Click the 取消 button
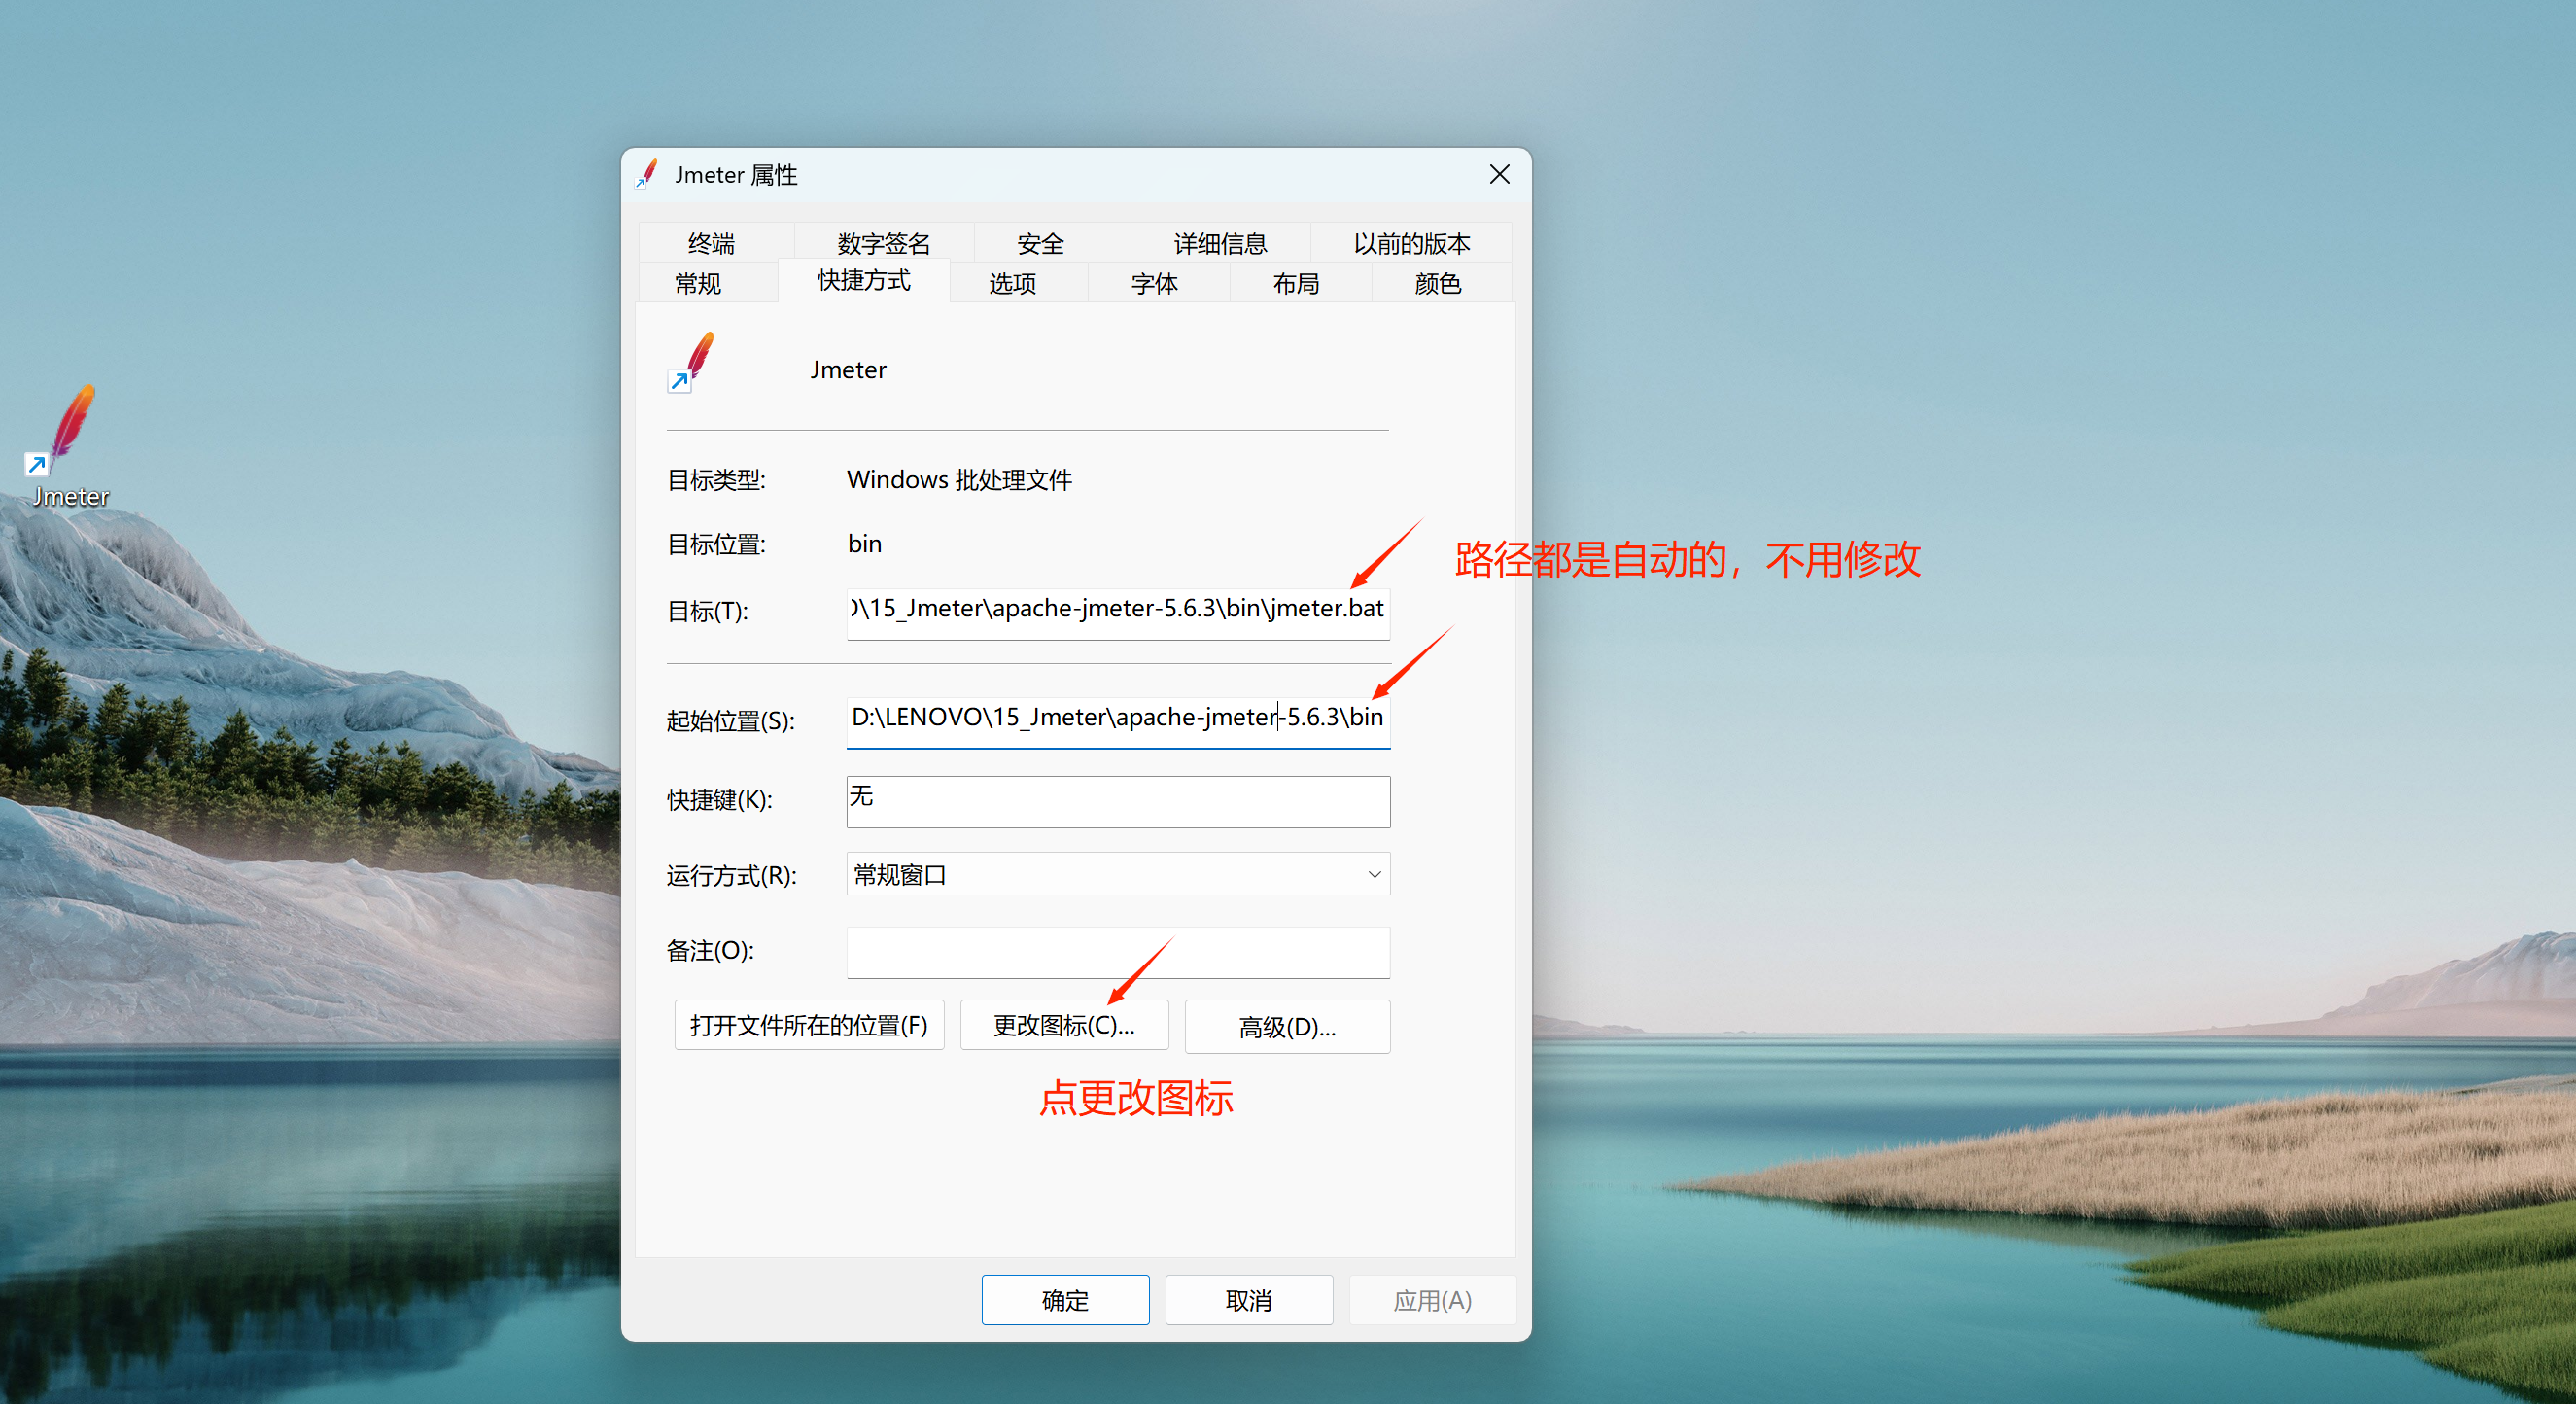This screenshot has width=2576, height=1404. (1249, 1300)
